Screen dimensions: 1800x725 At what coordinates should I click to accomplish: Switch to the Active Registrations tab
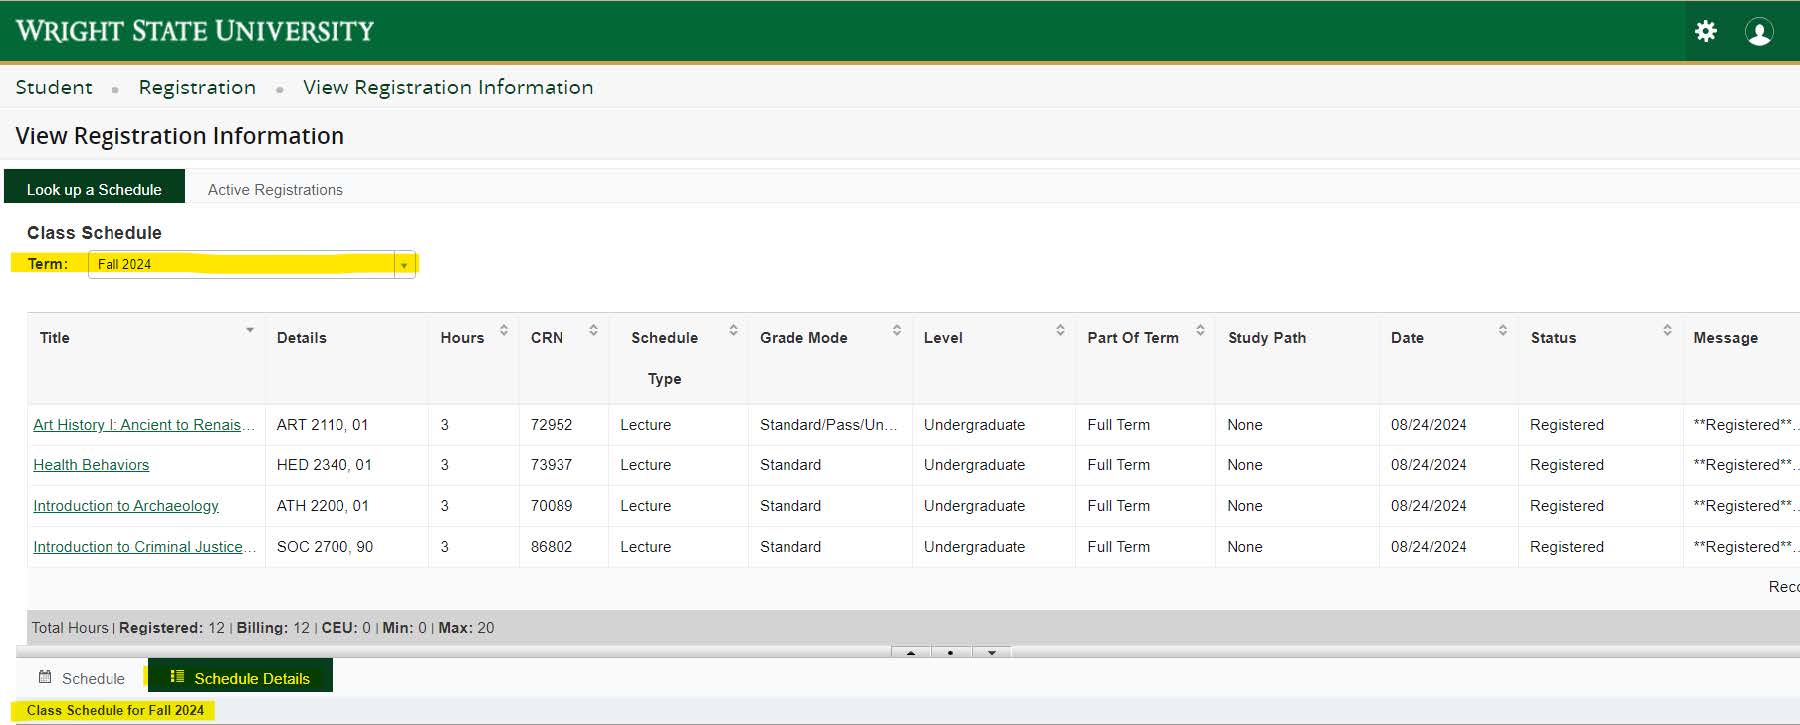(275, 190)
